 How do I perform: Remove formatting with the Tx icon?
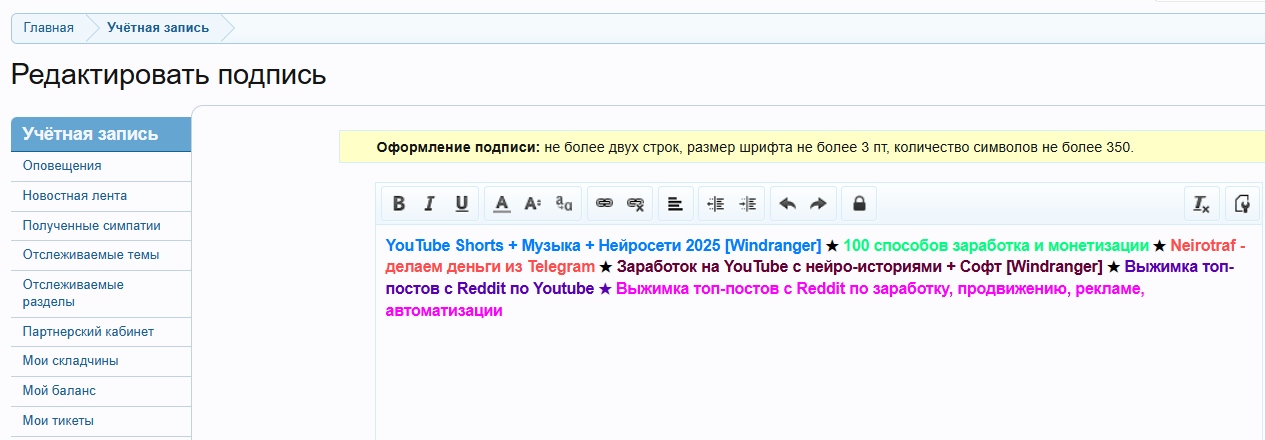point(1201,204)
